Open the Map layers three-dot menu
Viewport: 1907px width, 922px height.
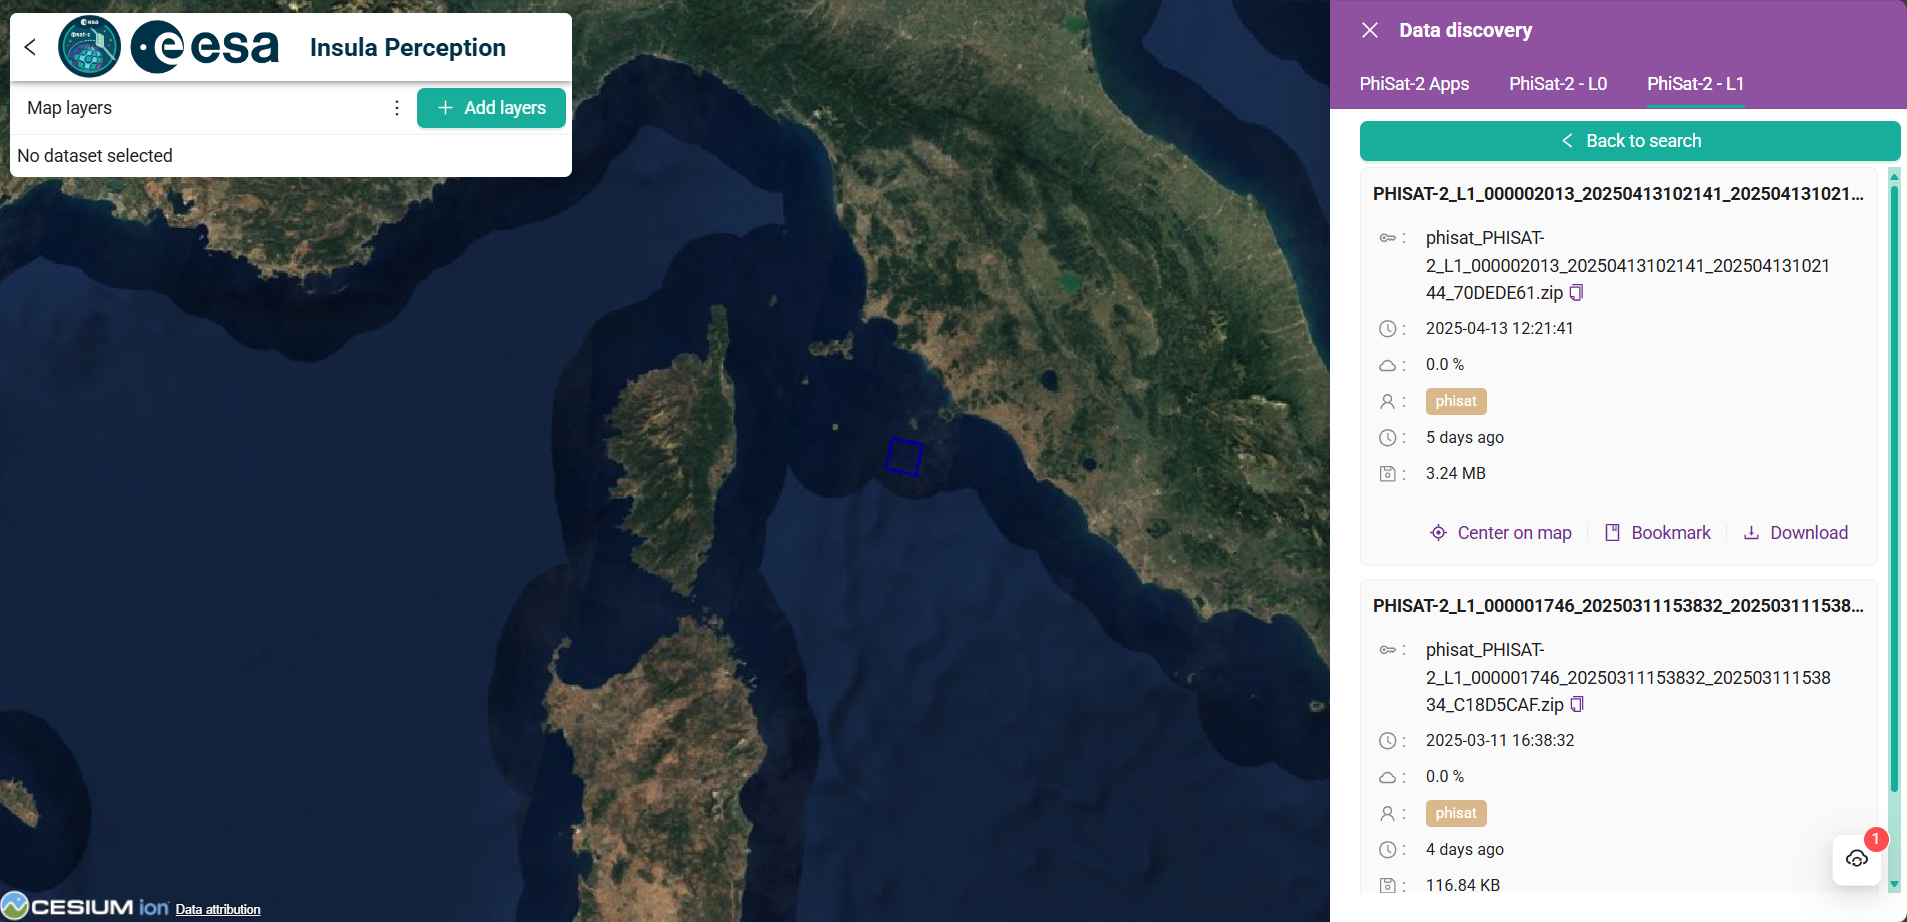tap(397, 108)
